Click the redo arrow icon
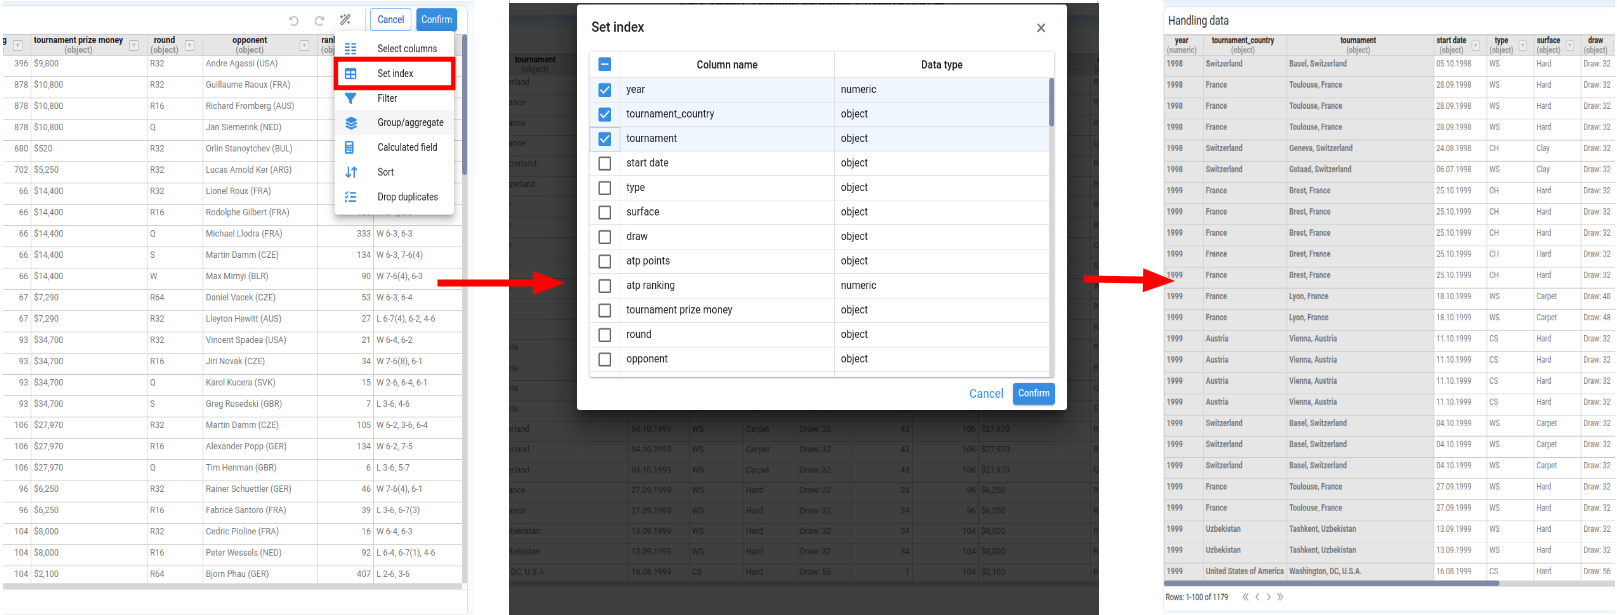Viewport: 1617px width, 615px height. [x=319, y=20]
